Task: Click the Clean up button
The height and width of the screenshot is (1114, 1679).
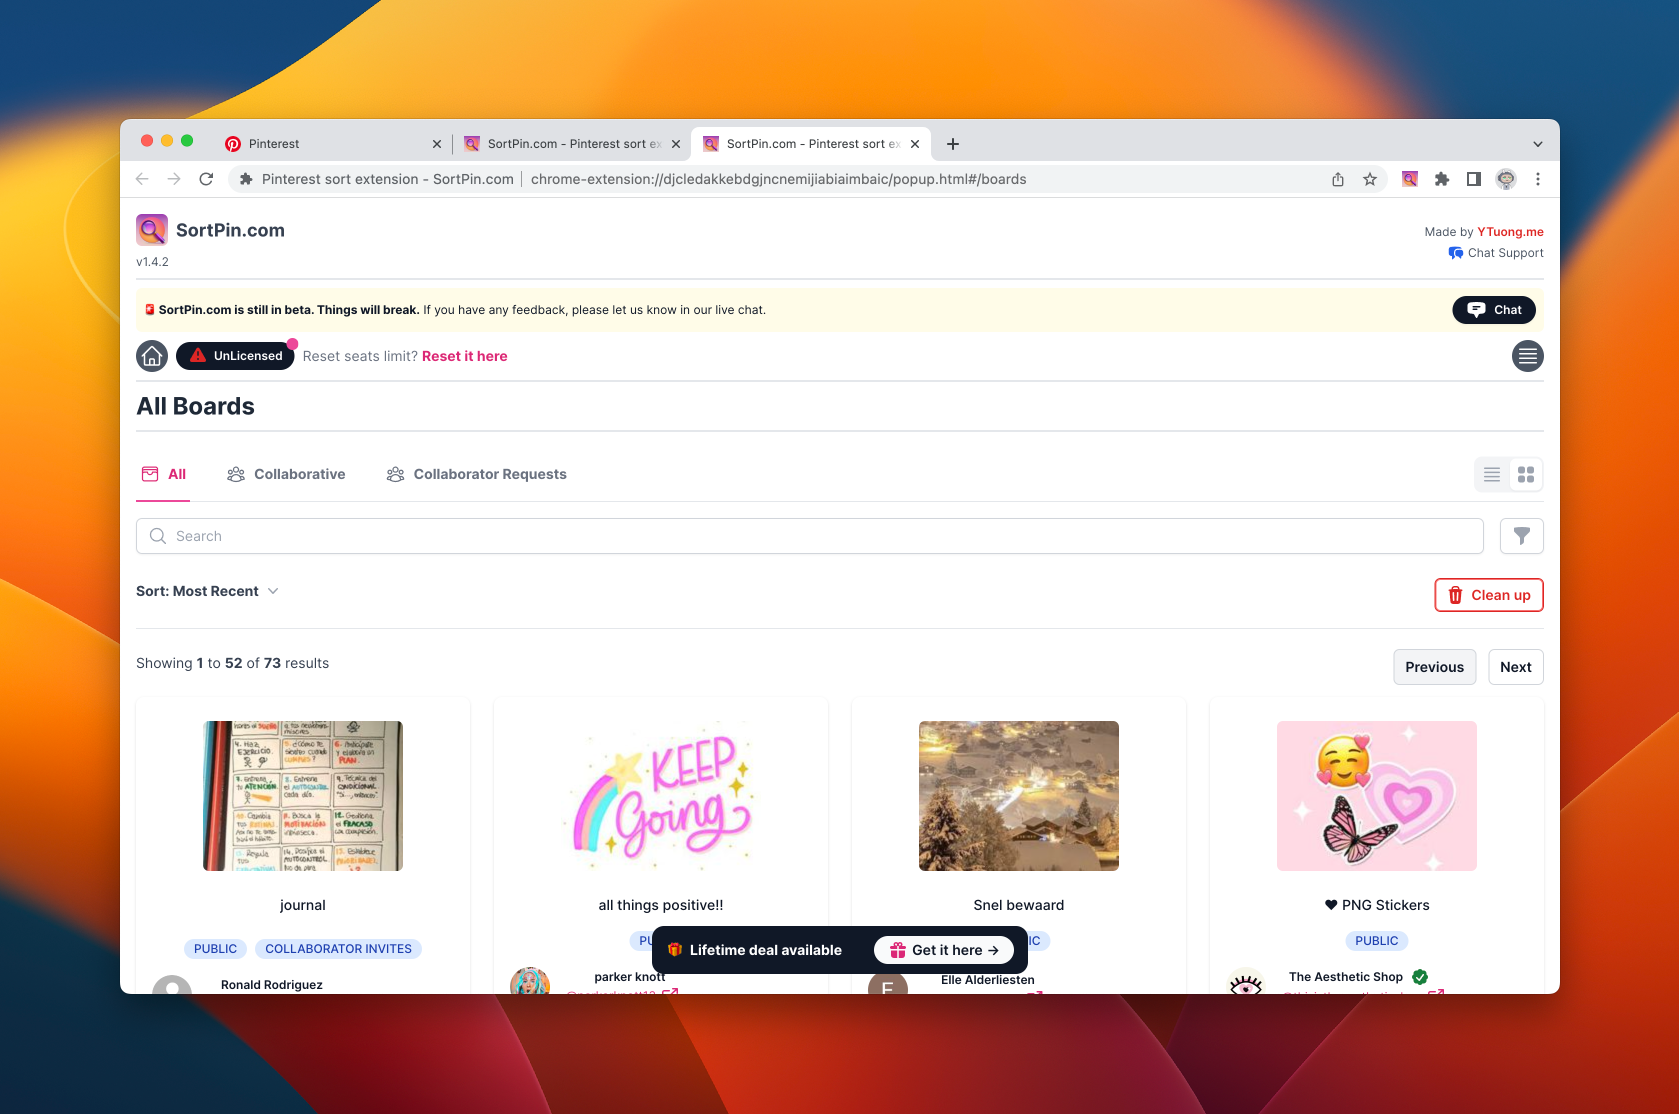Action: point(1489,595)
